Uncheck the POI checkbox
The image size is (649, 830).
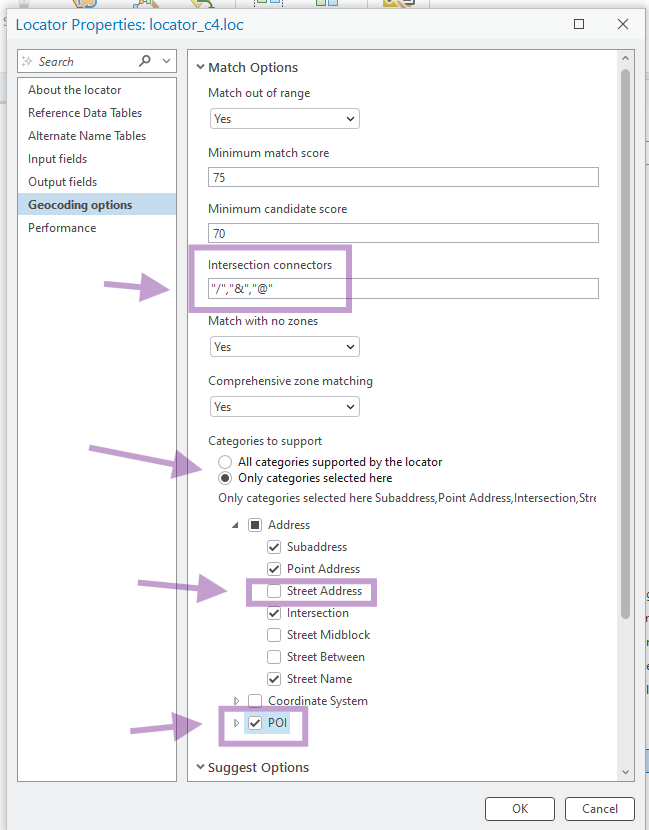(255, 723)
